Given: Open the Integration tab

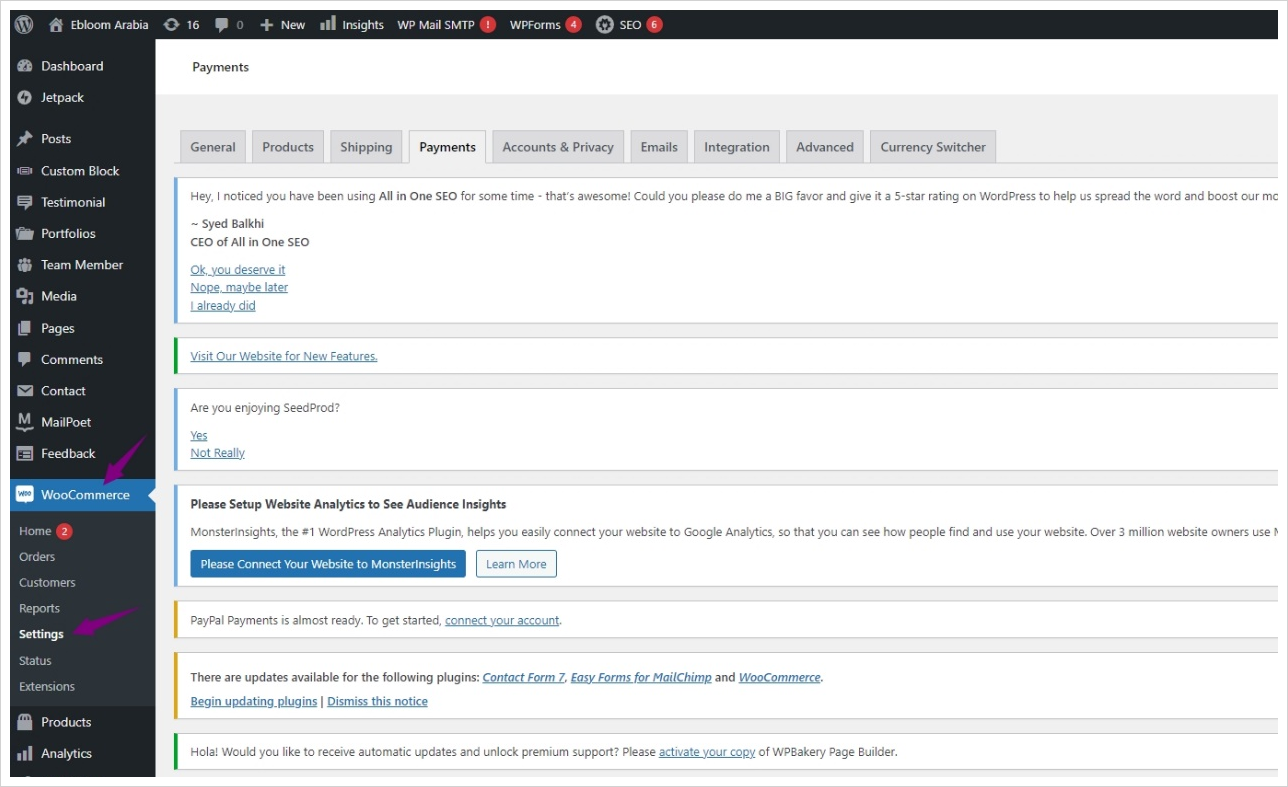Looking at the screenshot, I should click(x=737, y=147).
